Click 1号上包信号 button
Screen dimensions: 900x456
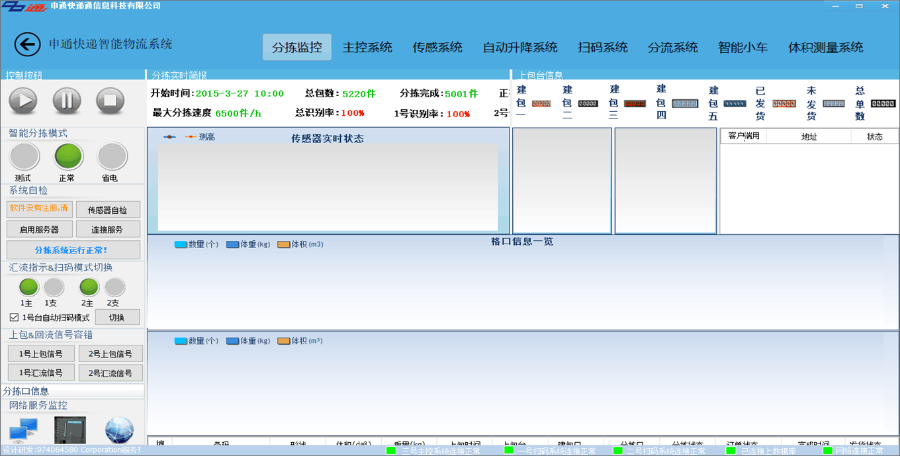pos(40,353)
